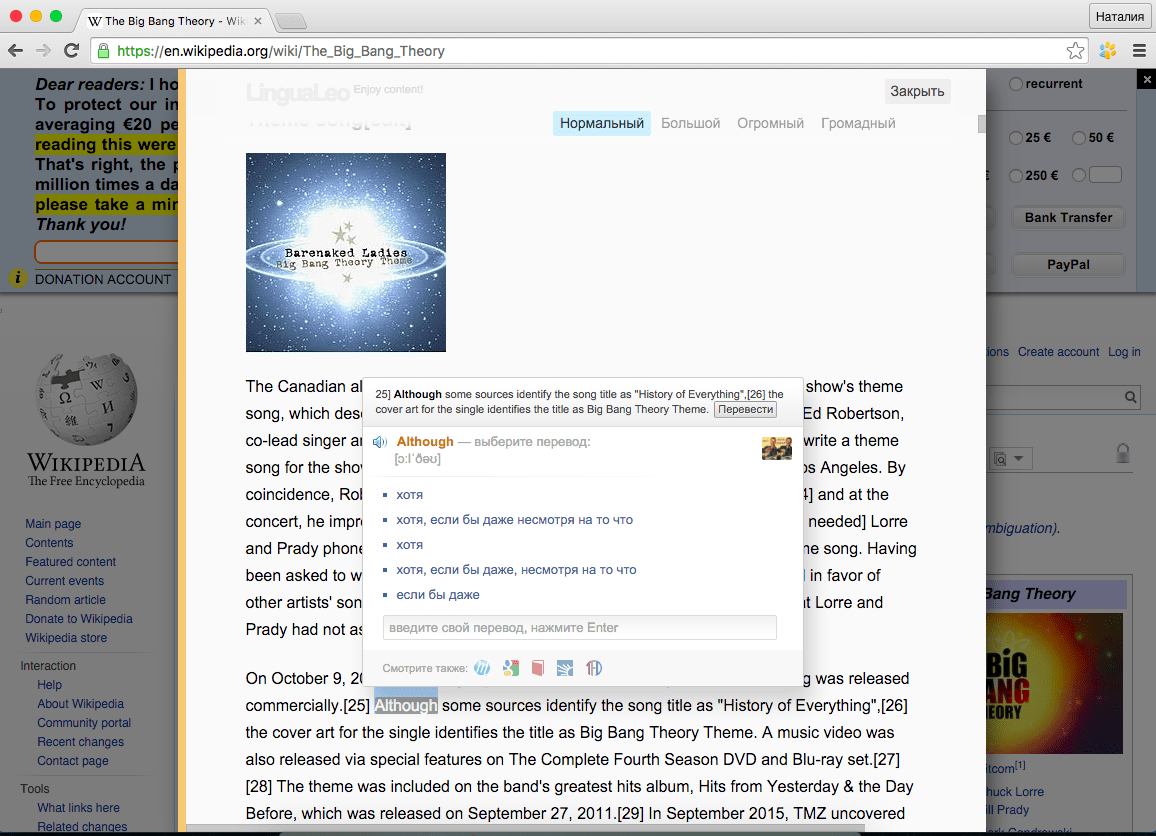This screenshot has width=1156, height=836.
Task: Open the Current events link
Action: click(65, 581)
